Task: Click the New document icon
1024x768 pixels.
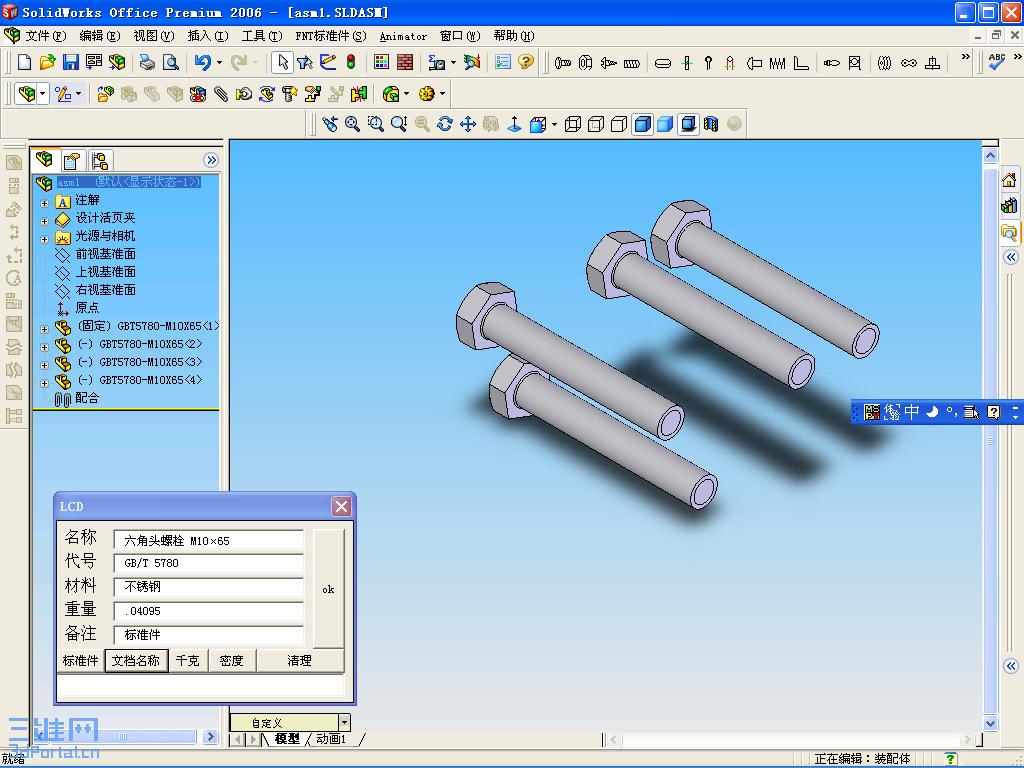Action: 24,62
